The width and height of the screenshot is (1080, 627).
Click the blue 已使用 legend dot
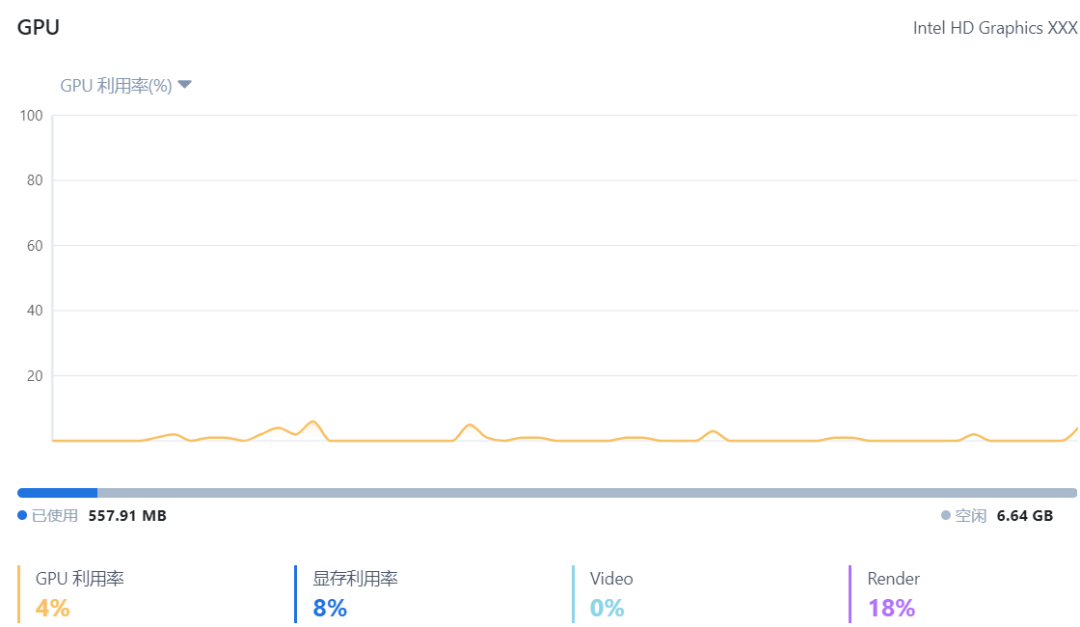tap(22, 516)
